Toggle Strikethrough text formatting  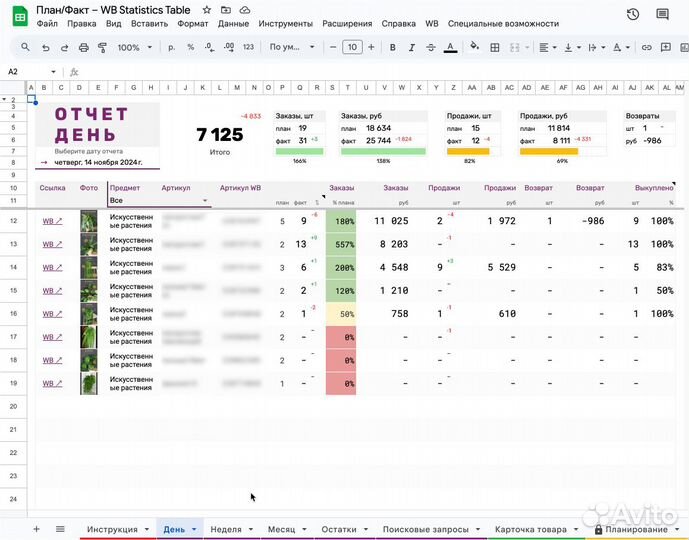point(429,47)
